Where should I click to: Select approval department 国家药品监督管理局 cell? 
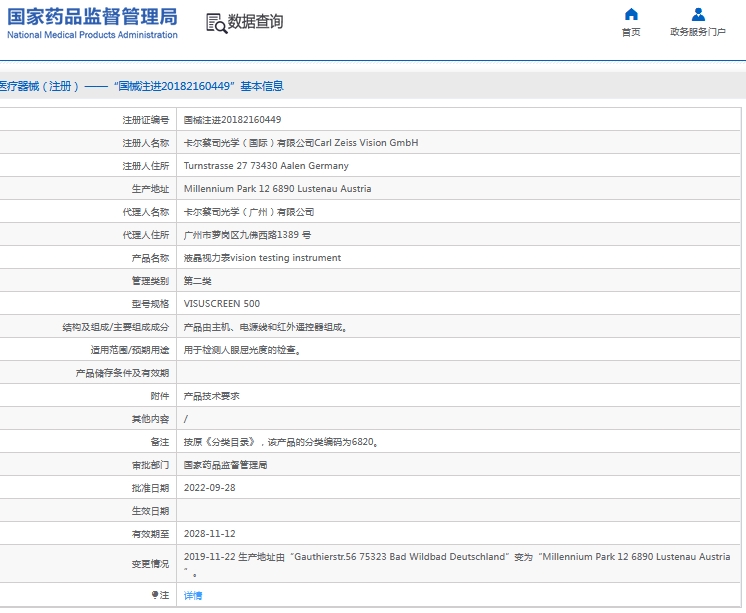226,465
